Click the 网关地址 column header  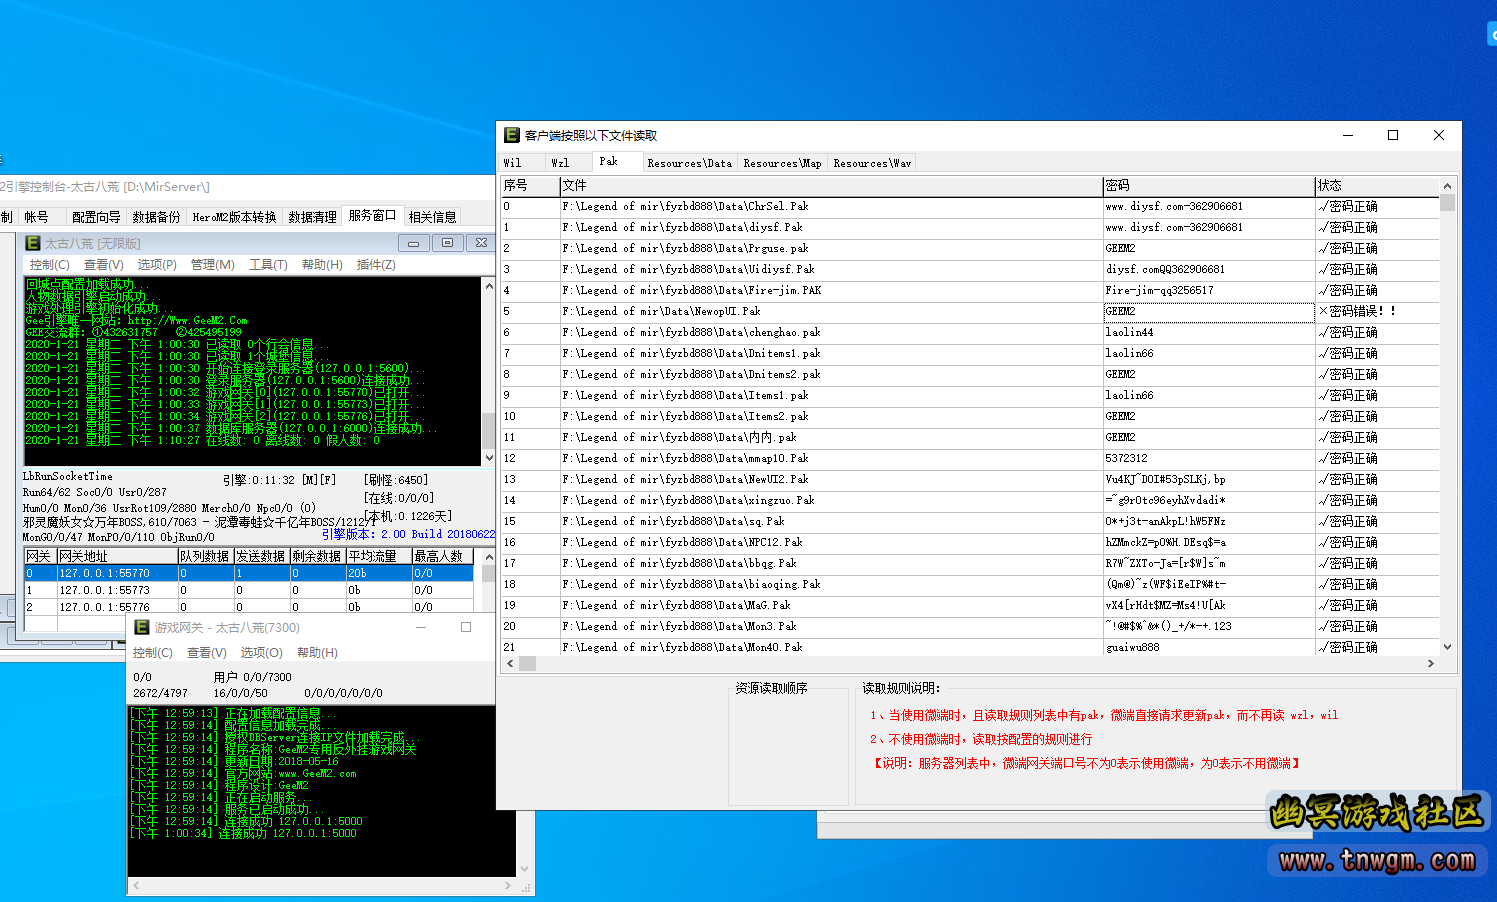[117, 556]
